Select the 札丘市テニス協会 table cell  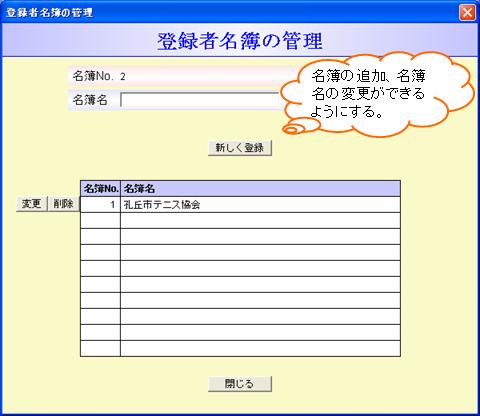coord(260,204)
